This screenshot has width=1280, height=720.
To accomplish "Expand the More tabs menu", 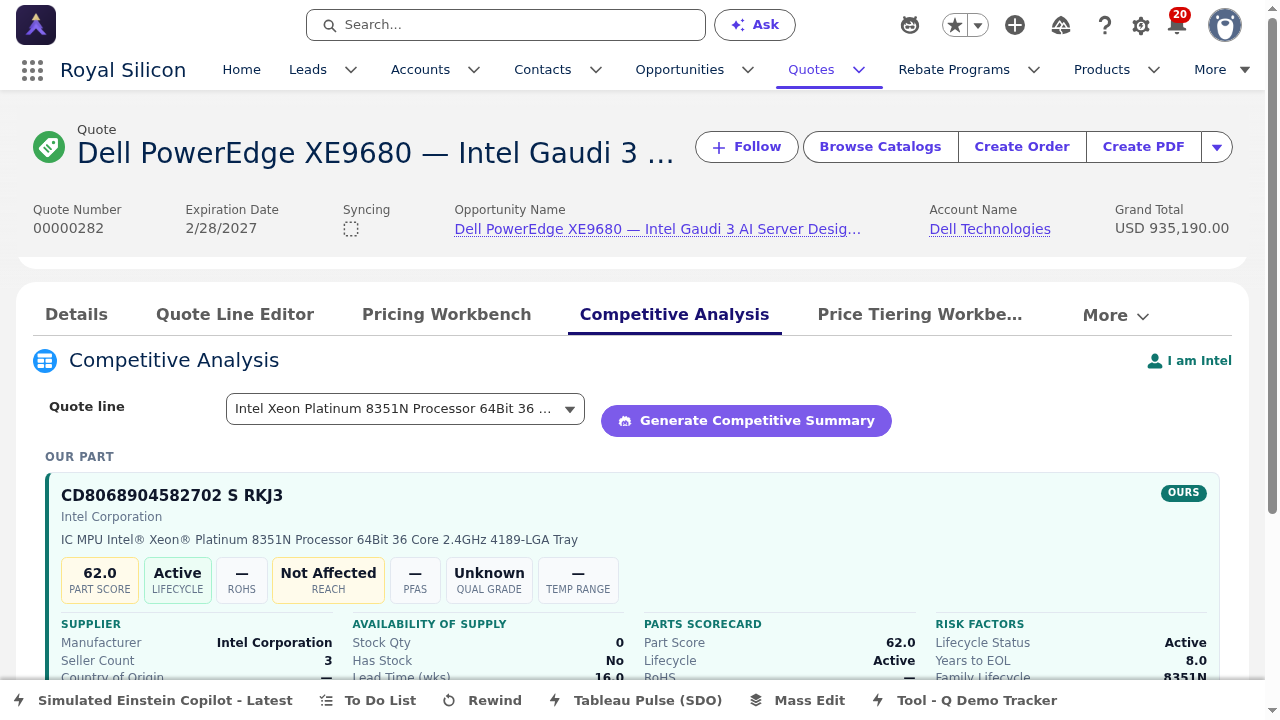I will coord(1116,316).
